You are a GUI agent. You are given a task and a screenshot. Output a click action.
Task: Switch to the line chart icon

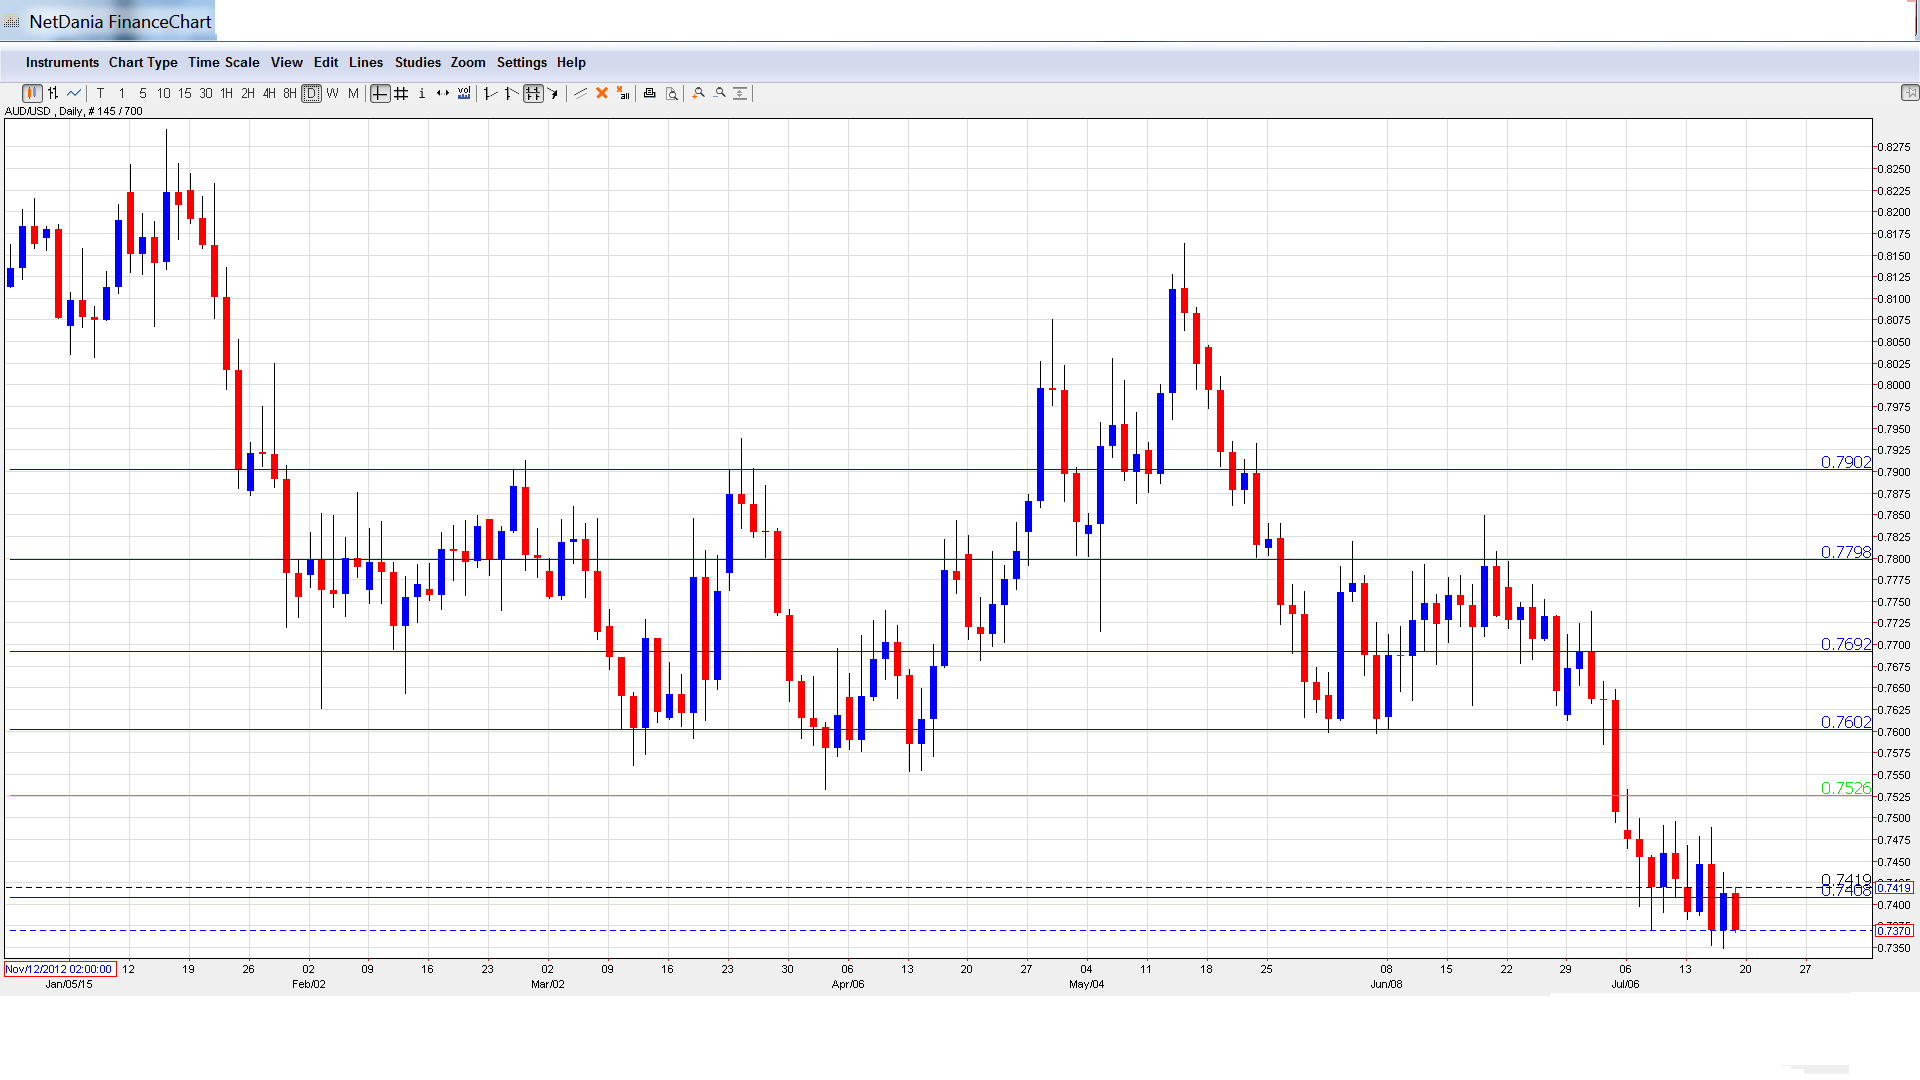pyautogui.click(x=74, y=93)
